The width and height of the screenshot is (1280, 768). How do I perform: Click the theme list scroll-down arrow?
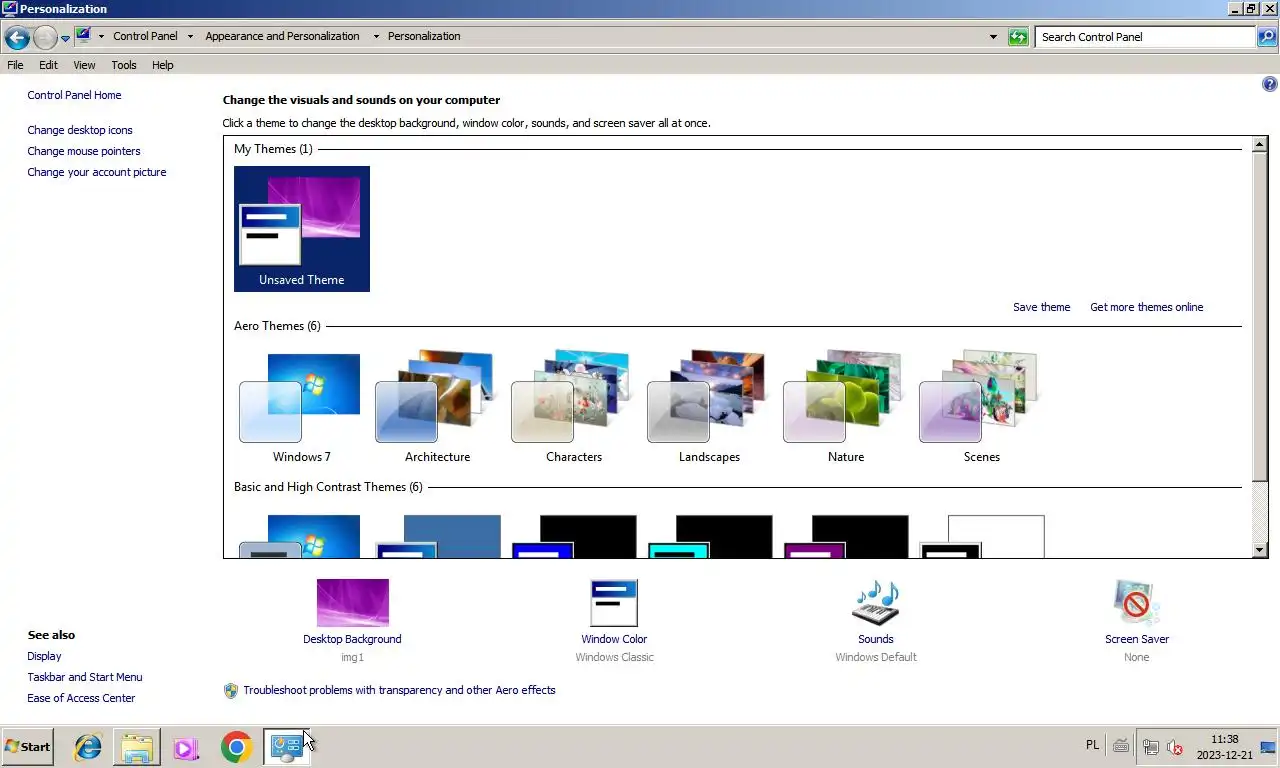click(1260, 550)
